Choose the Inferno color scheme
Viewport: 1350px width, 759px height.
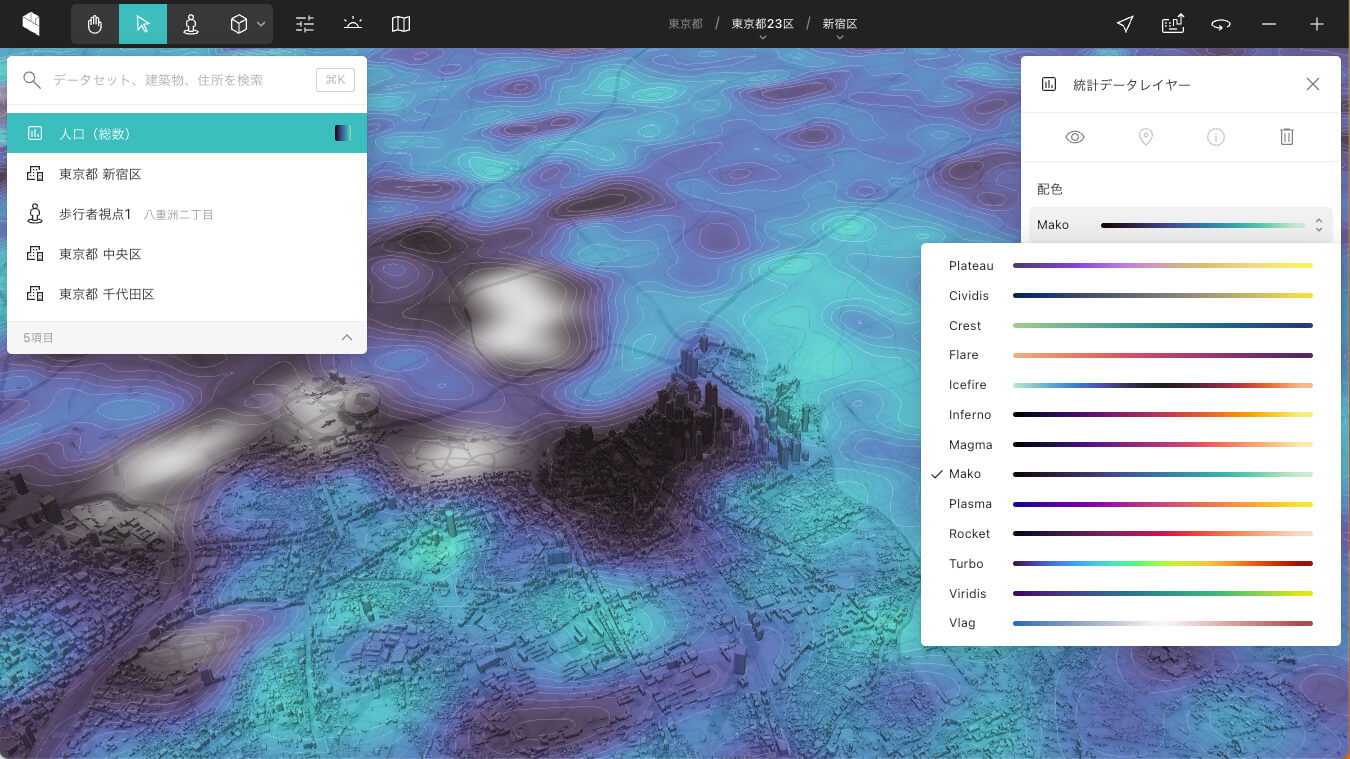[x=1130, y=415]
